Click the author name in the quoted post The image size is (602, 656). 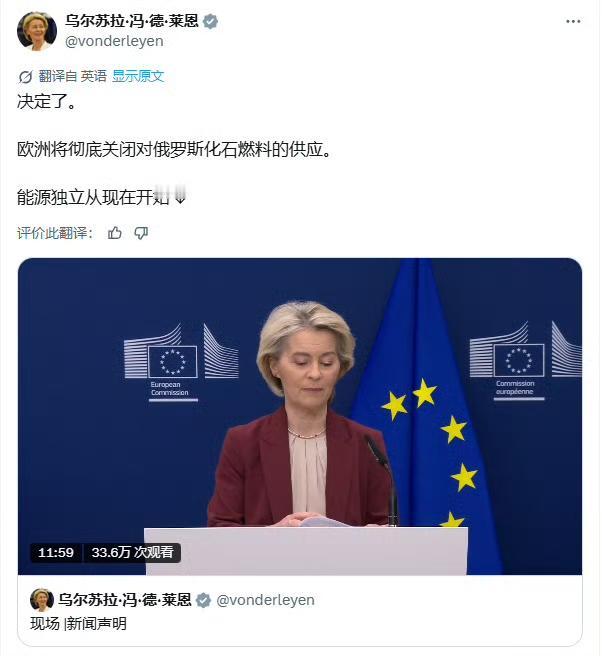(x=124, y=600)
